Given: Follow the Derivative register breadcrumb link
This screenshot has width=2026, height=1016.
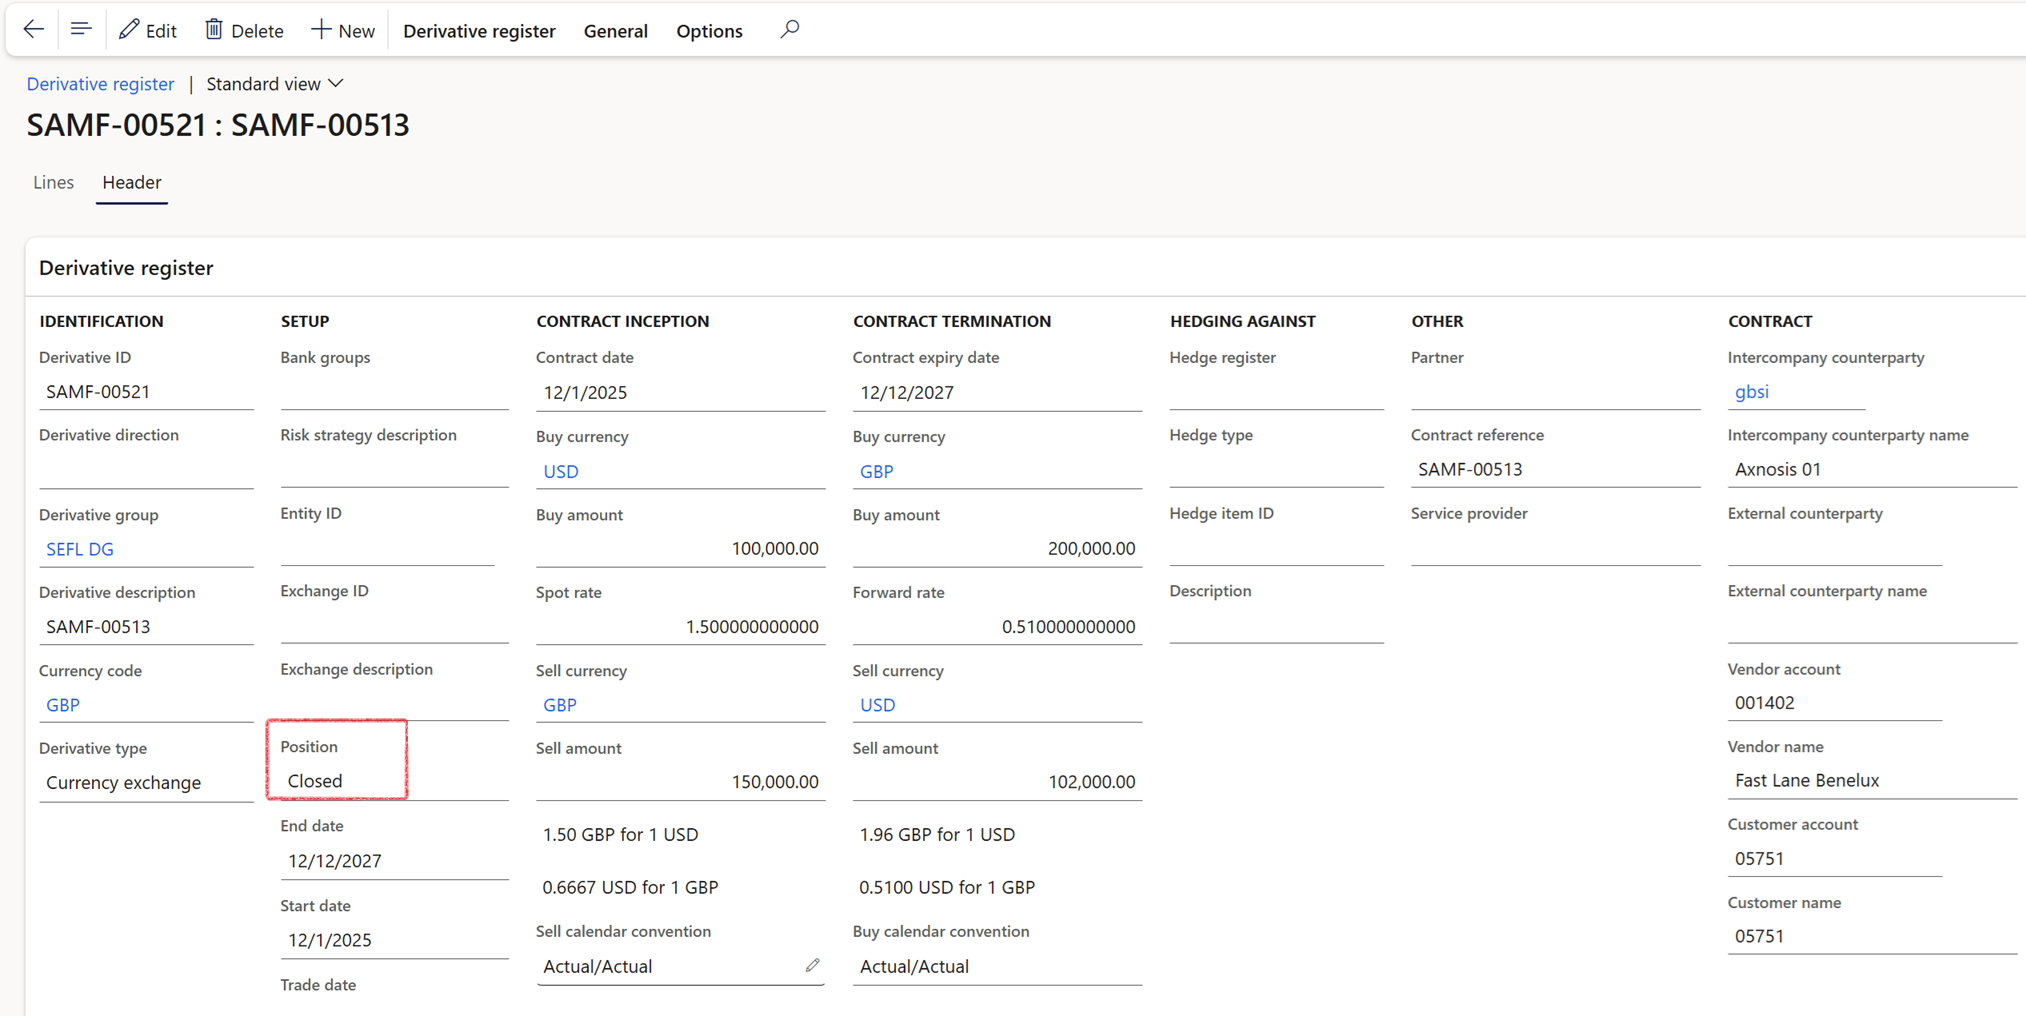Looking at the screenshot, I should (100, 84).
